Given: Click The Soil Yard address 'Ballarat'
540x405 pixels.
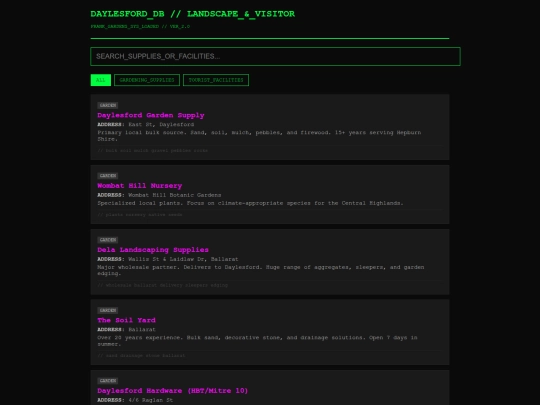Looking at the screenshot, I should coord(142,330).
